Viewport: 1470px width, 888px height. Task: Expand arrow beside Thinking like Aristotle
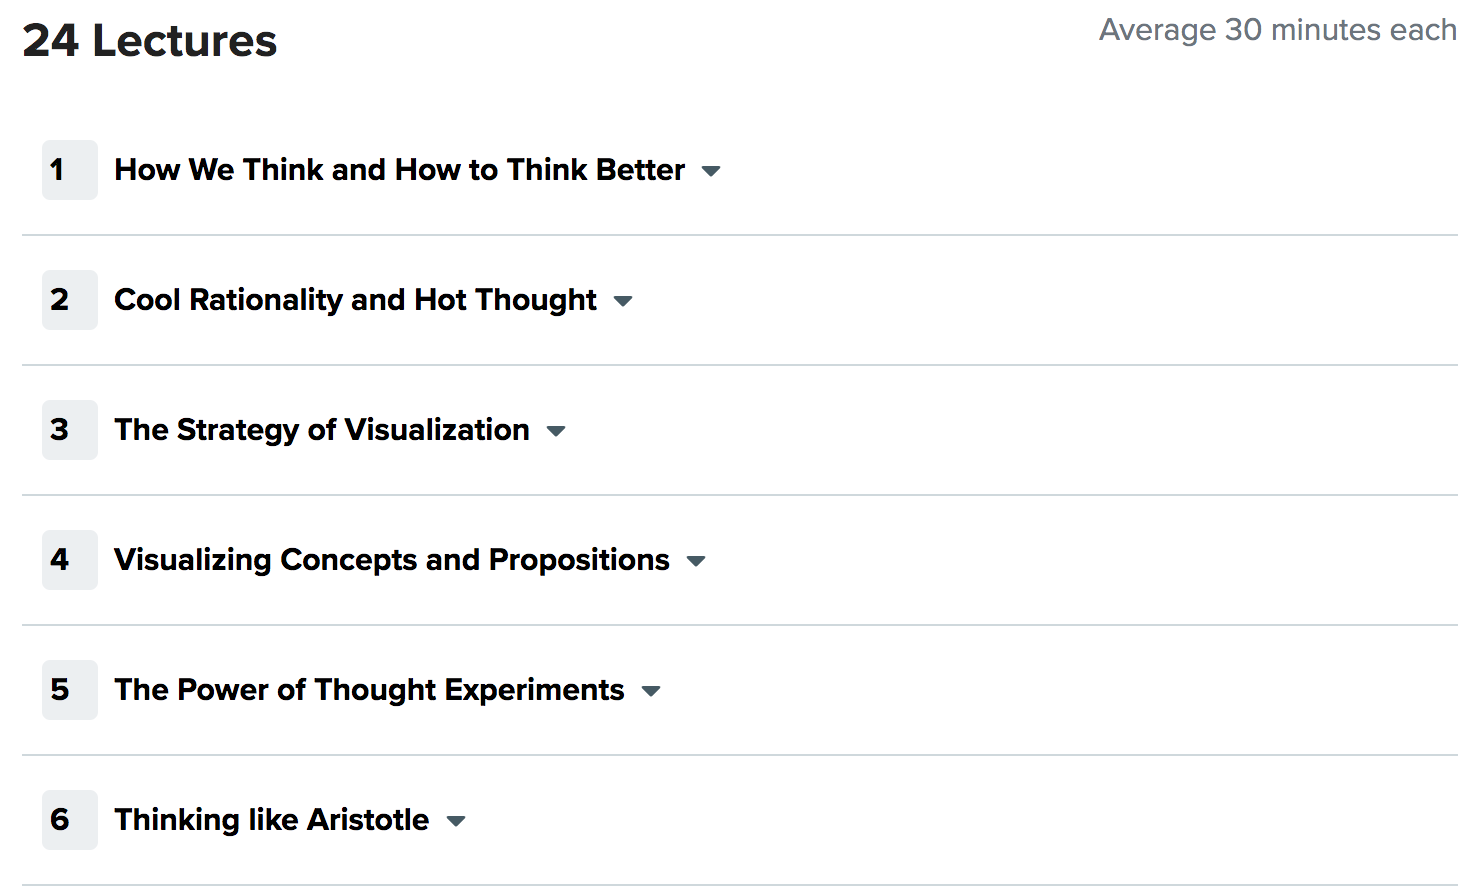(456, 821)
